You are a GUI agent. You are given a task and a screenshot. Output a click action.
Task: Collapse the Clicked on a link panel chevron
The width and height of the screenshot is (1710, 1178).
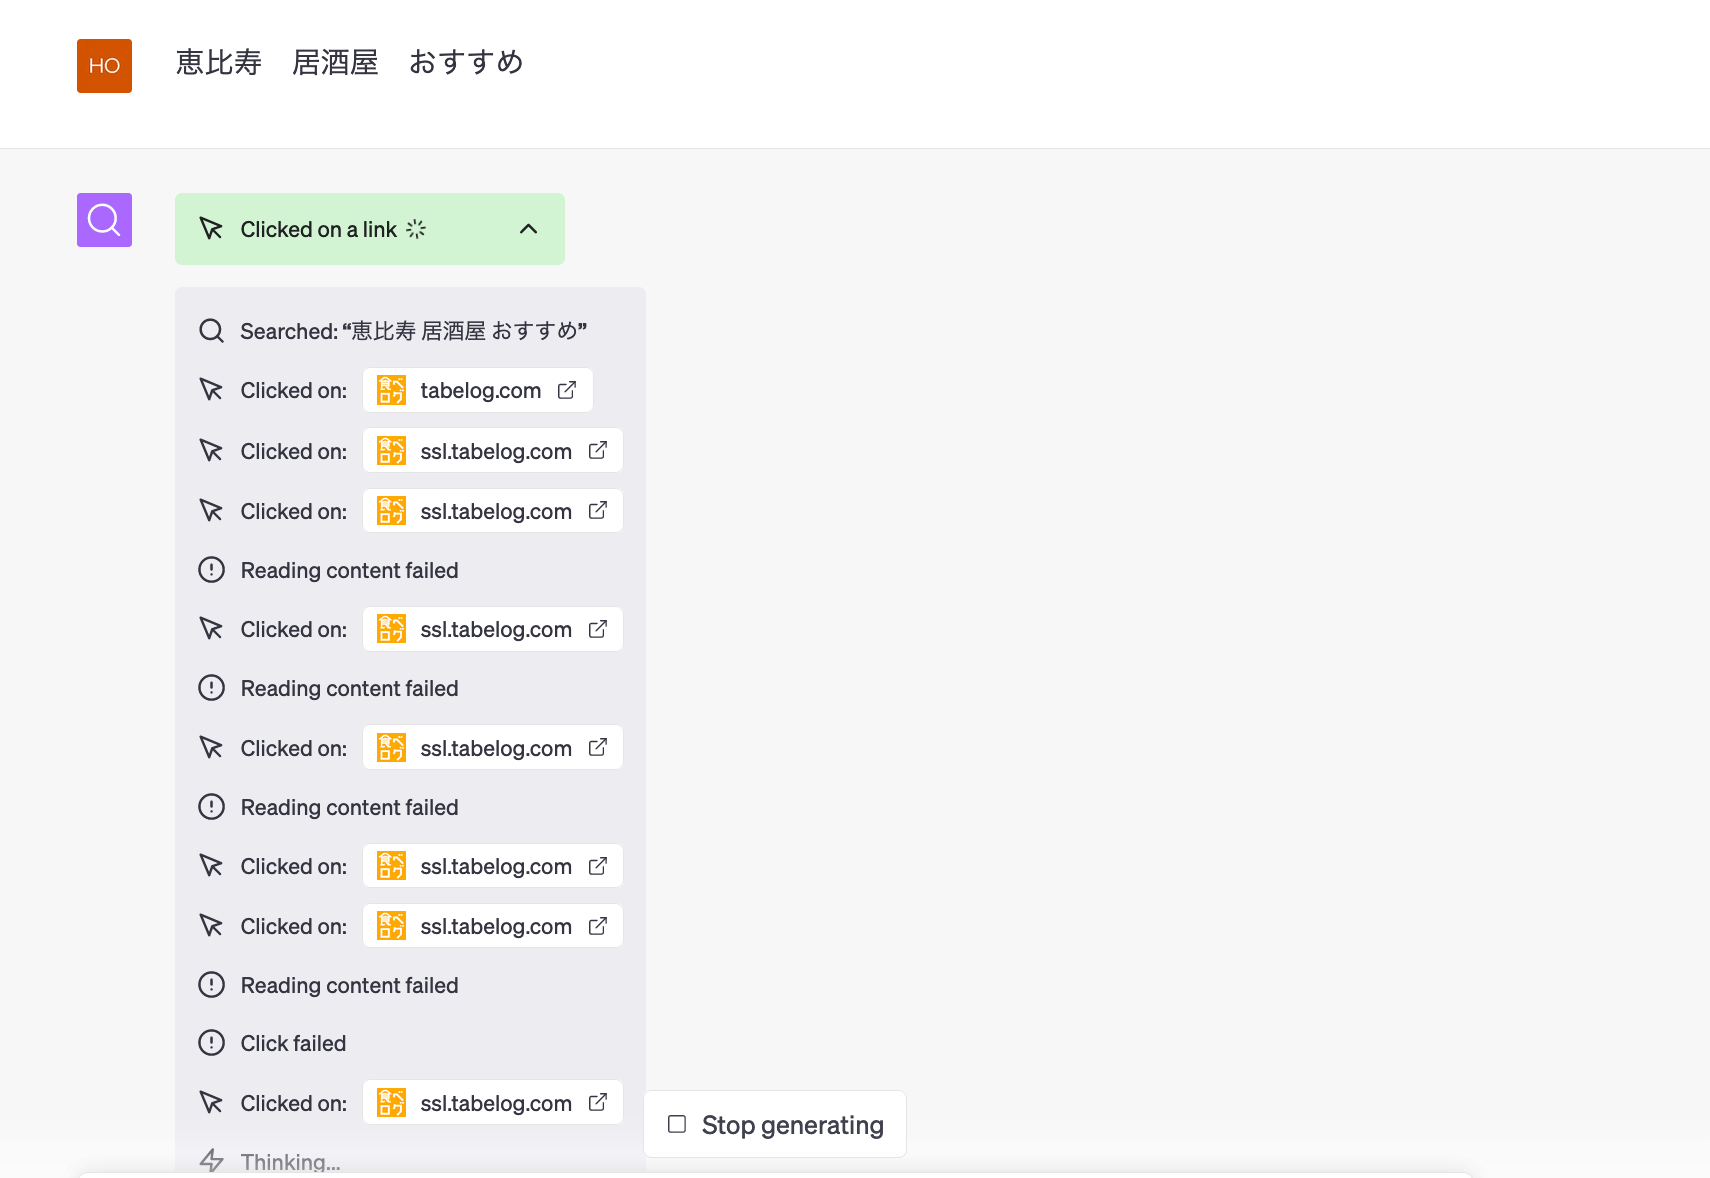tap(528, 229)
